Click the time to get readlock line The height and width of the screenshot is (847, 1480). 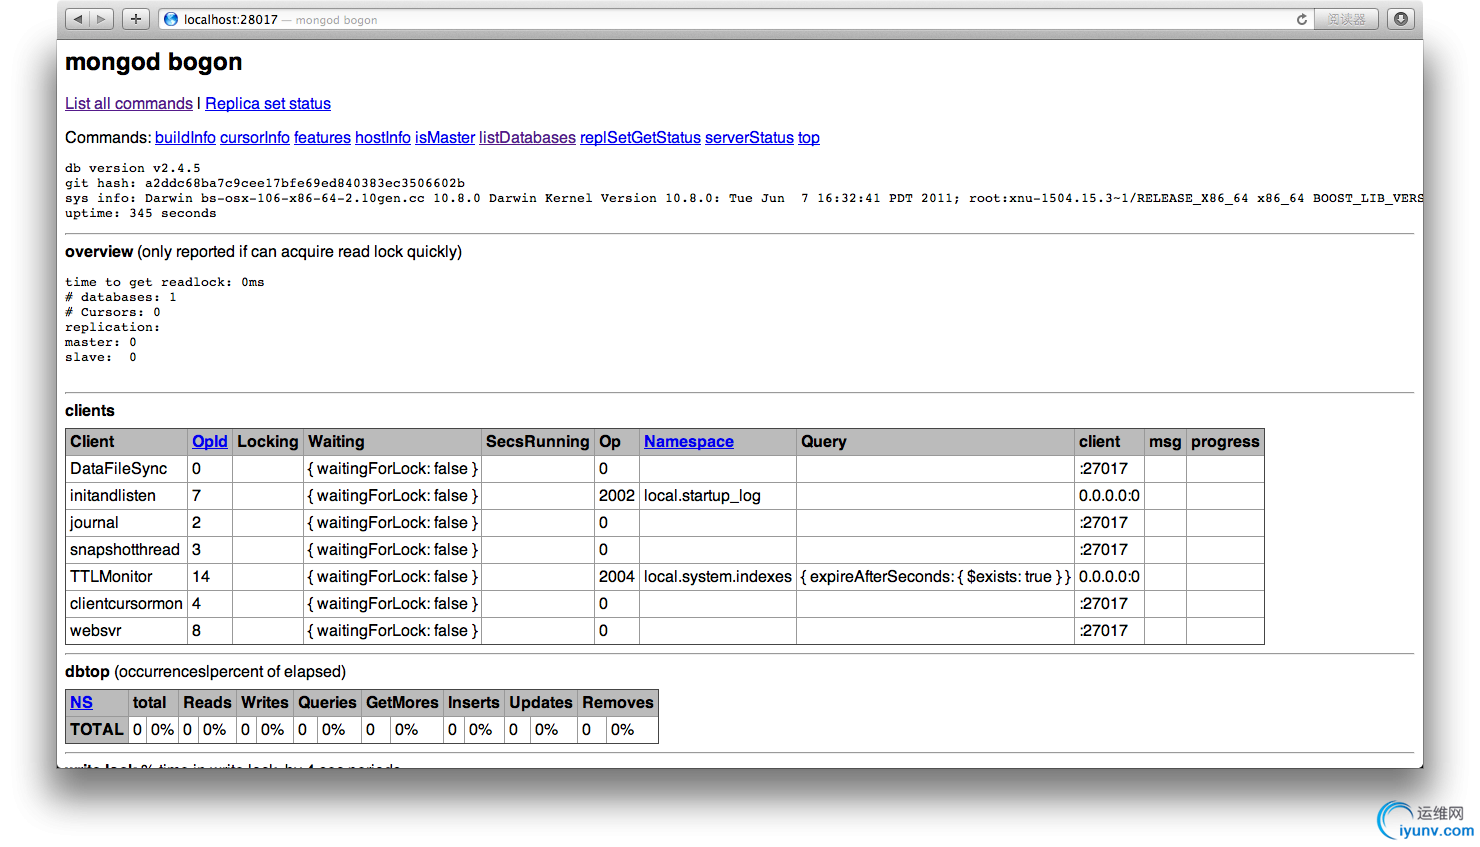[165, 282]
